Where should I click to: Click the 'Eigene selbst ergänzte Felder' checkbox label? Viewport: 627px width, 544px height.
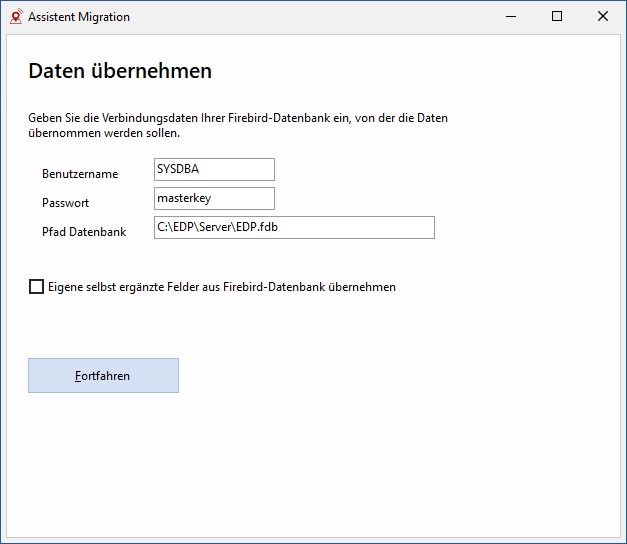pos(222,287)
